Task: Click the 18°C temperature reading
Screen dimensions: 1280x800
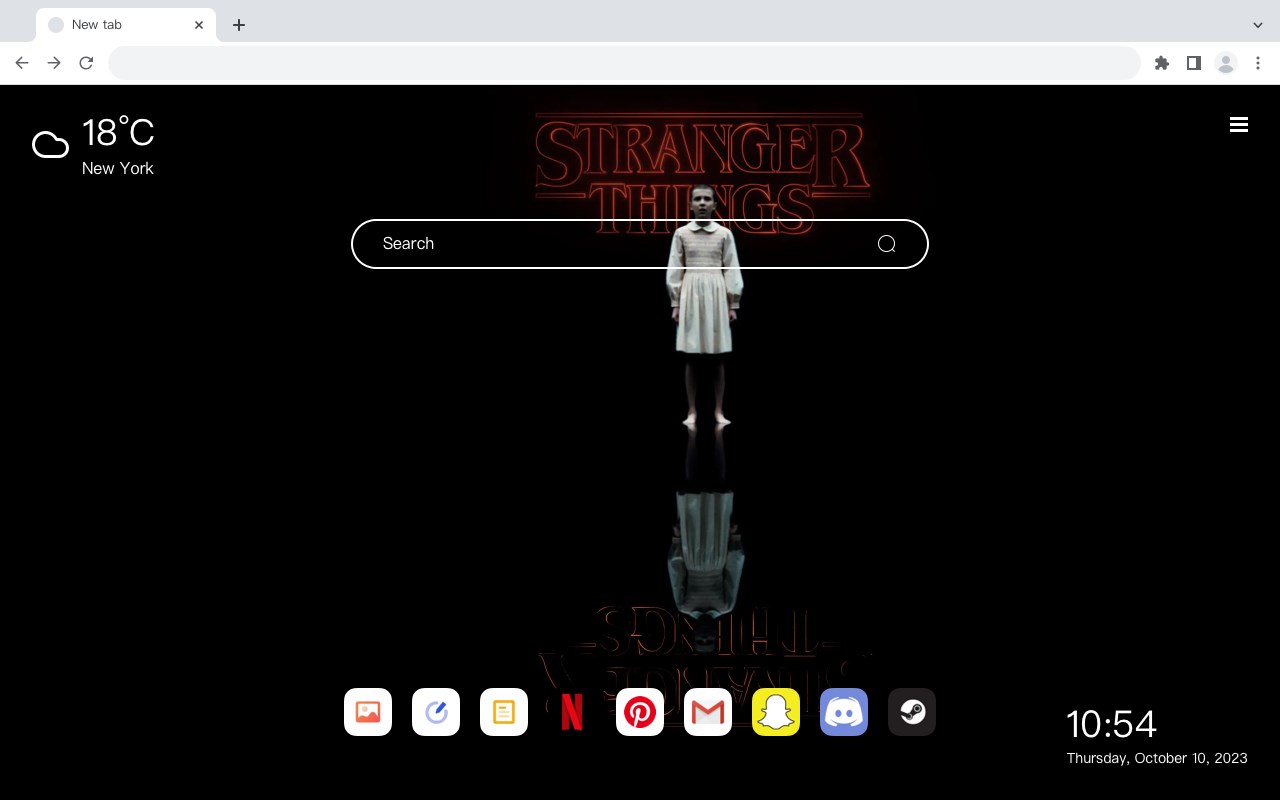Action: click(x=118, y=133)
